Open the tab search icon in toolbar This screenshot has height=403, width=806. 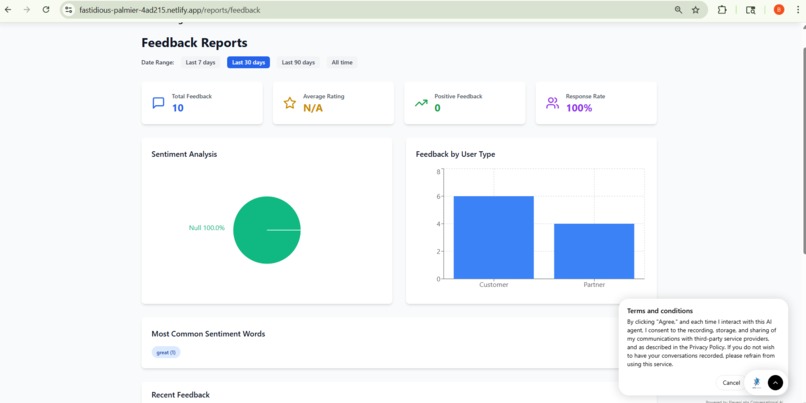click(x=750, y=10)
